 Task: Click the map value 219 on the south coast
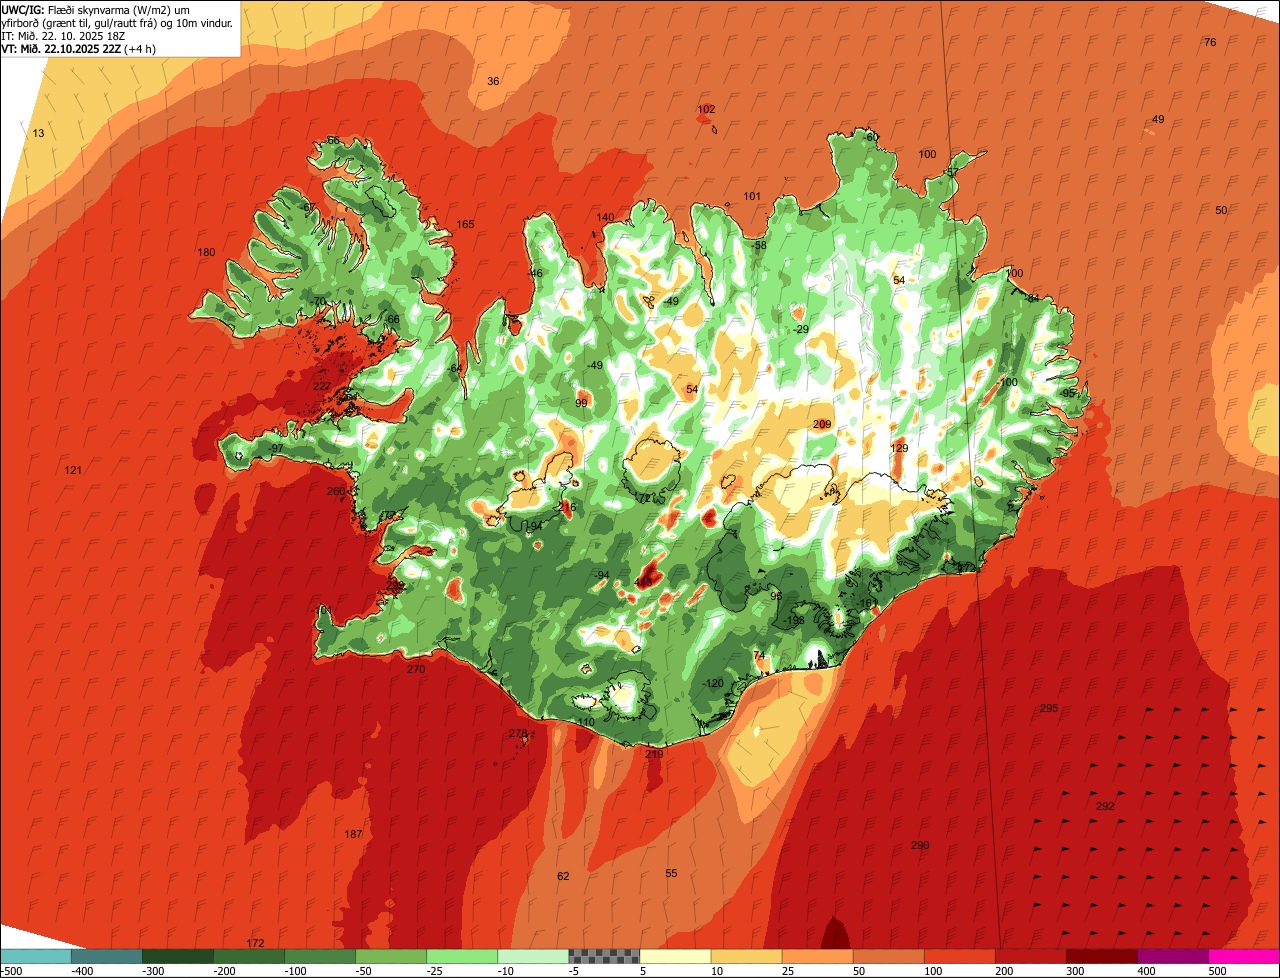click(654, 754)
